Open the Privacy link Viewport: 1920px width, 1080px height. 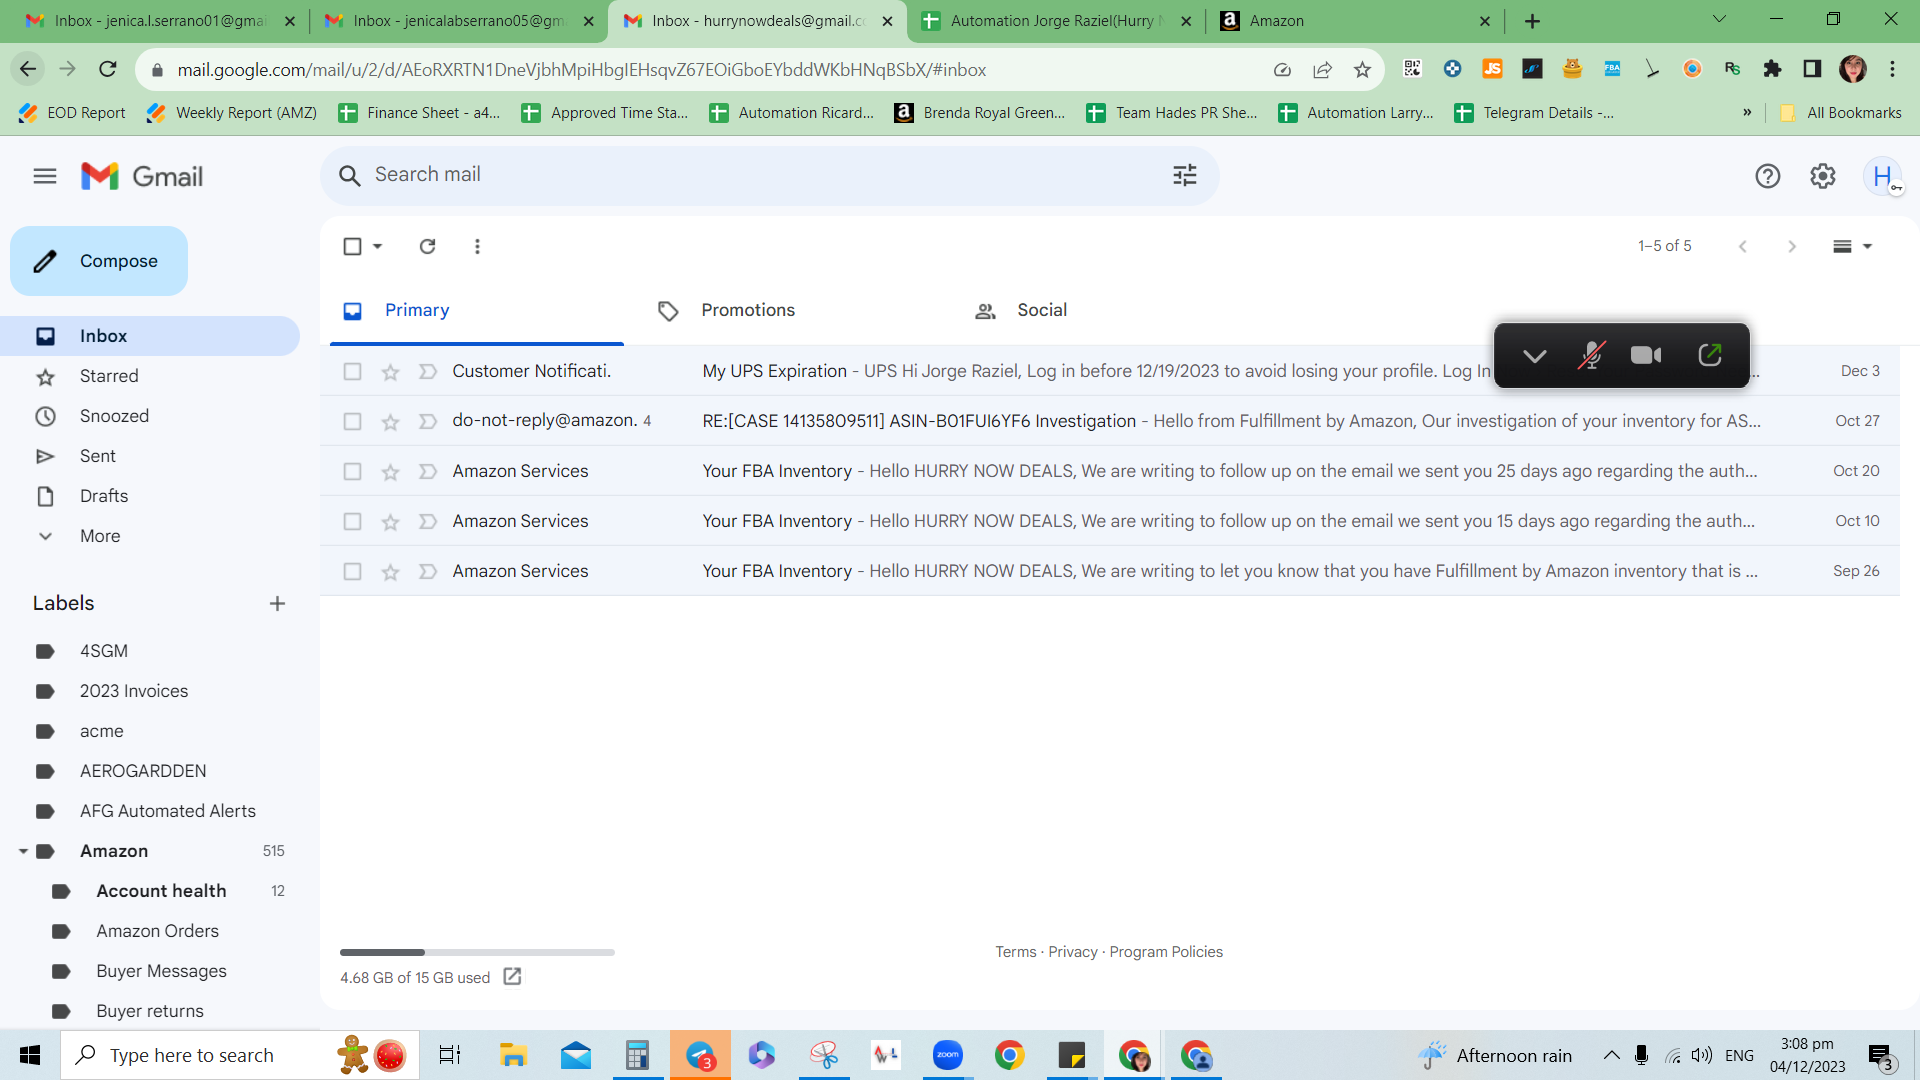[1073, 952]
